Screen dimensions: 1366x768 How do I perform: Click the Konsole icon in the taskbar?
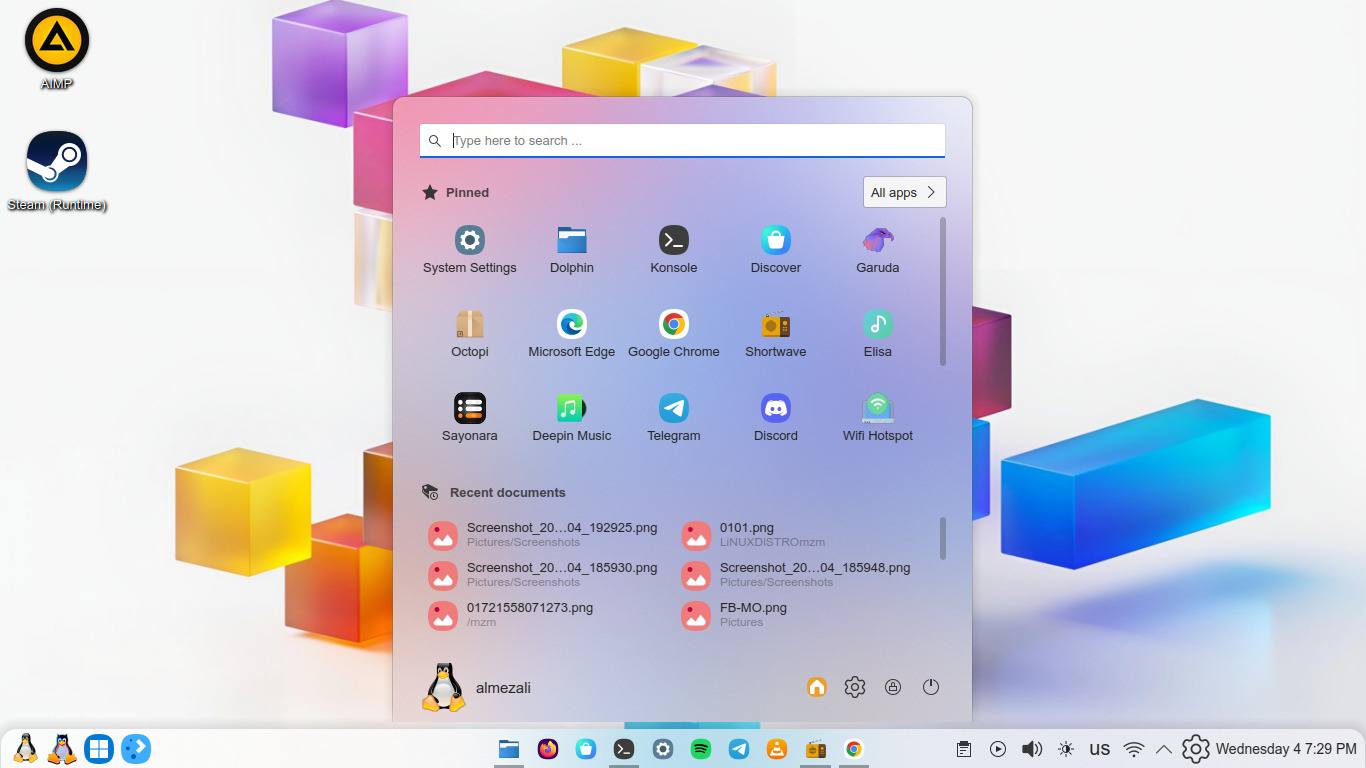624,748
